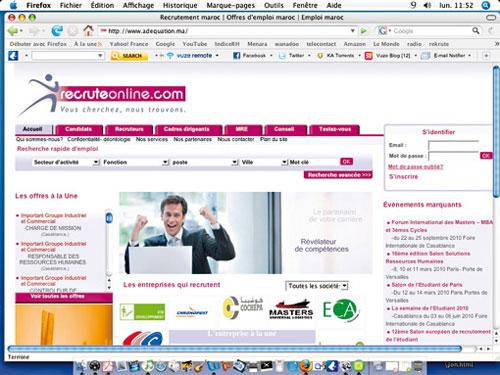Screen dimensions: 500x375
Task: Reload page with the refresh icon
Action: pos(57,31)
